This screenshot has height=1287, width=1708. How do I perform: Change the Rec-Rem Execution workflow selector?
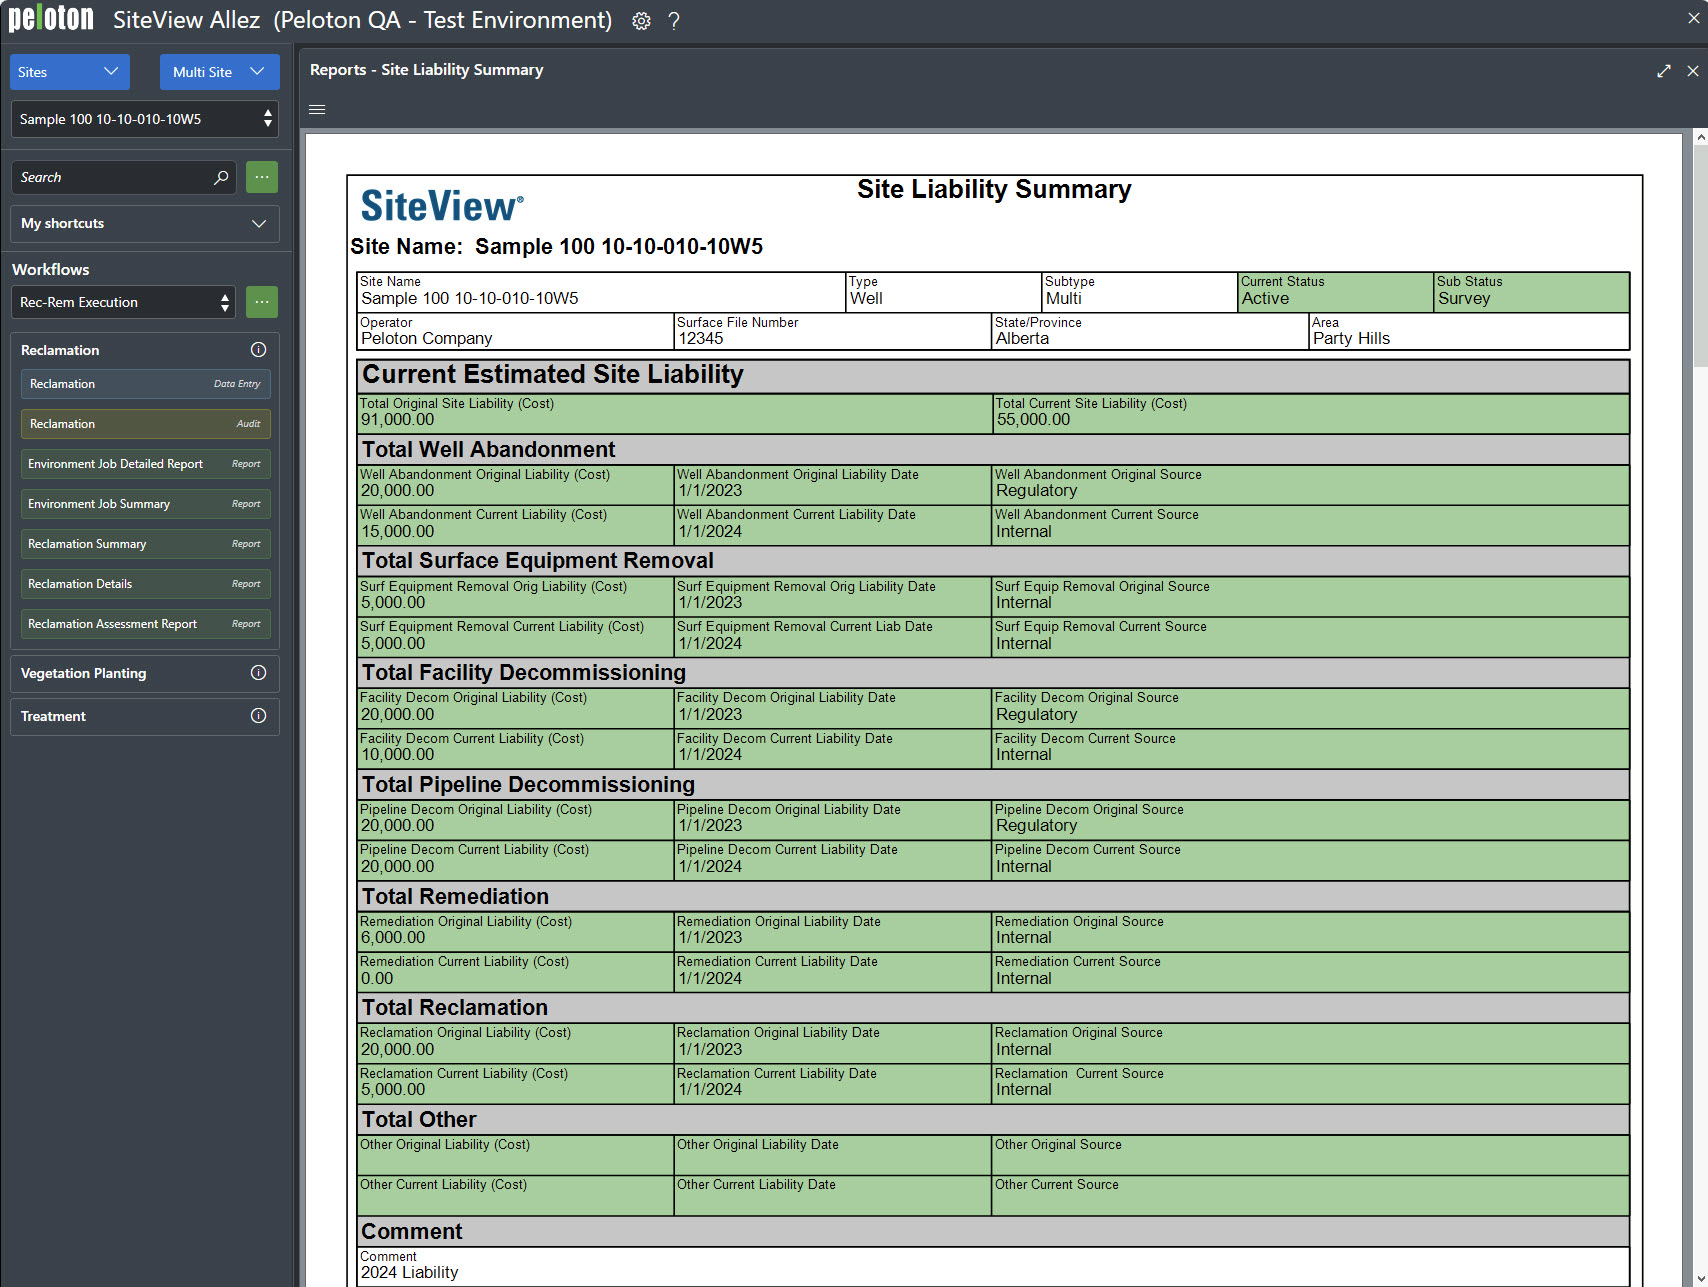(124, 302)
